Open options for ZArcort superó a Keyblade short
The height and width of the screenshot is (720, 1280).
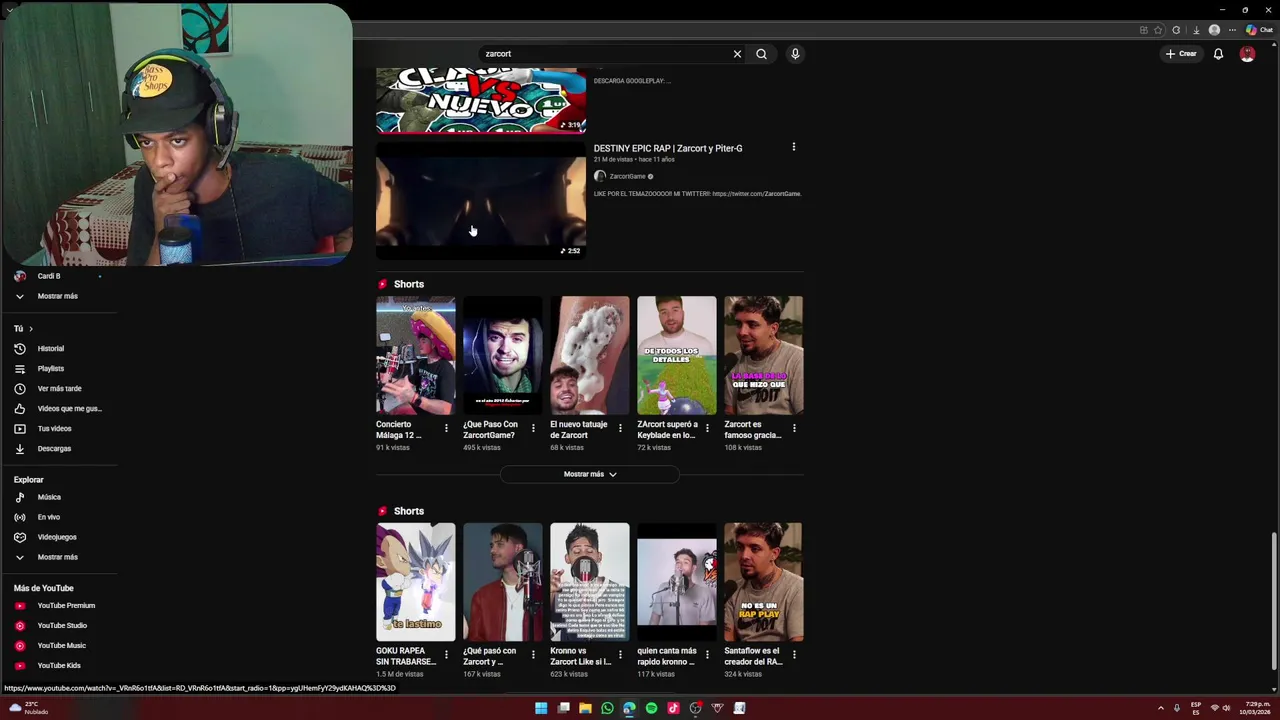point(707,428)
